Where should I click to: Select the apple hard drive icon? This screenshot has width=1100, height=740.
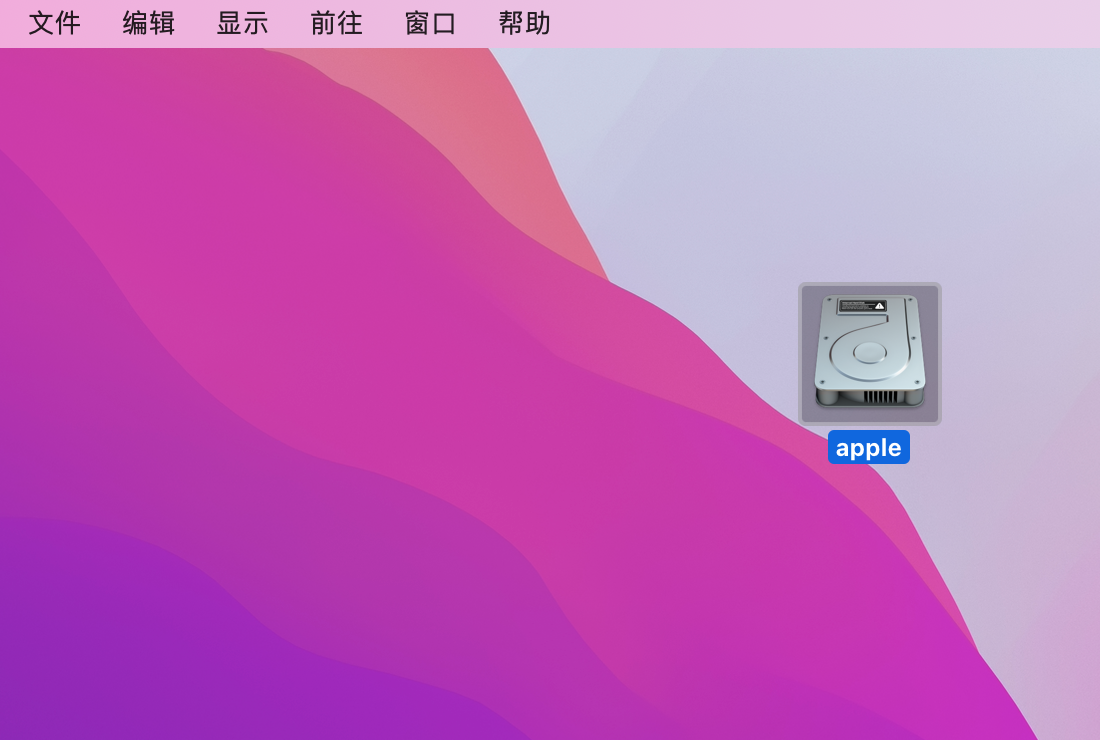870,354
